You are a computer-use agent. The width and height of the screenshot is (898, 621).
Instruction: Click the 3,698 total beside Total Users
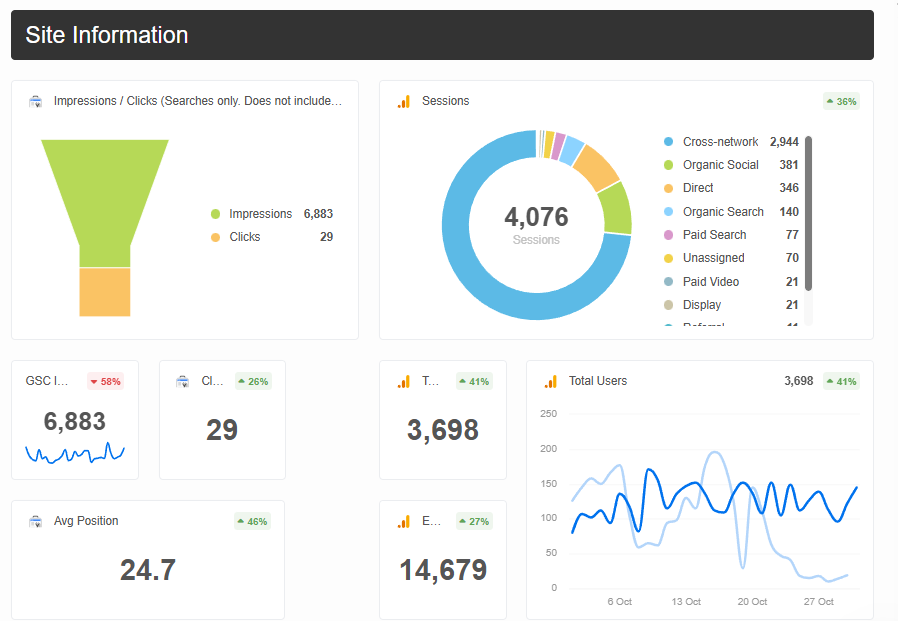(x=798, y=381)
